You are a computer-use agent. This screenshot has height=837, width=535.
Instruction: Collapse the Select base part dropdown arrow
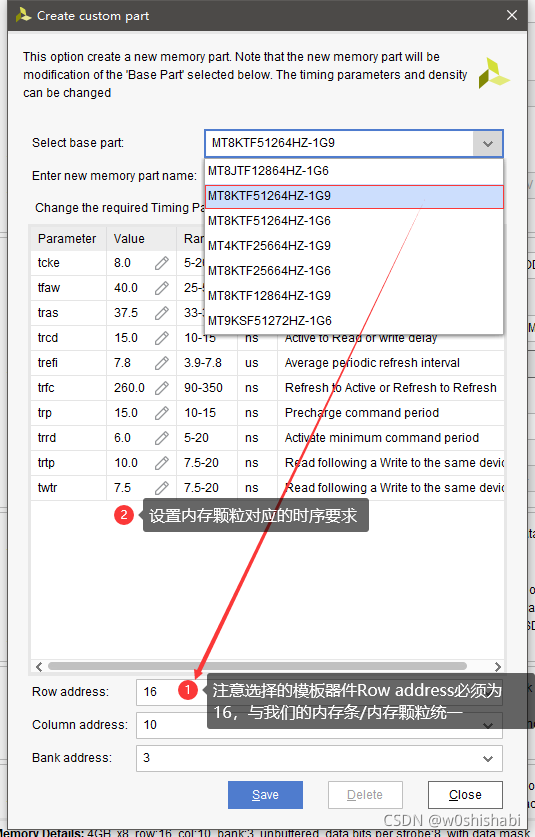pos(487,144)
